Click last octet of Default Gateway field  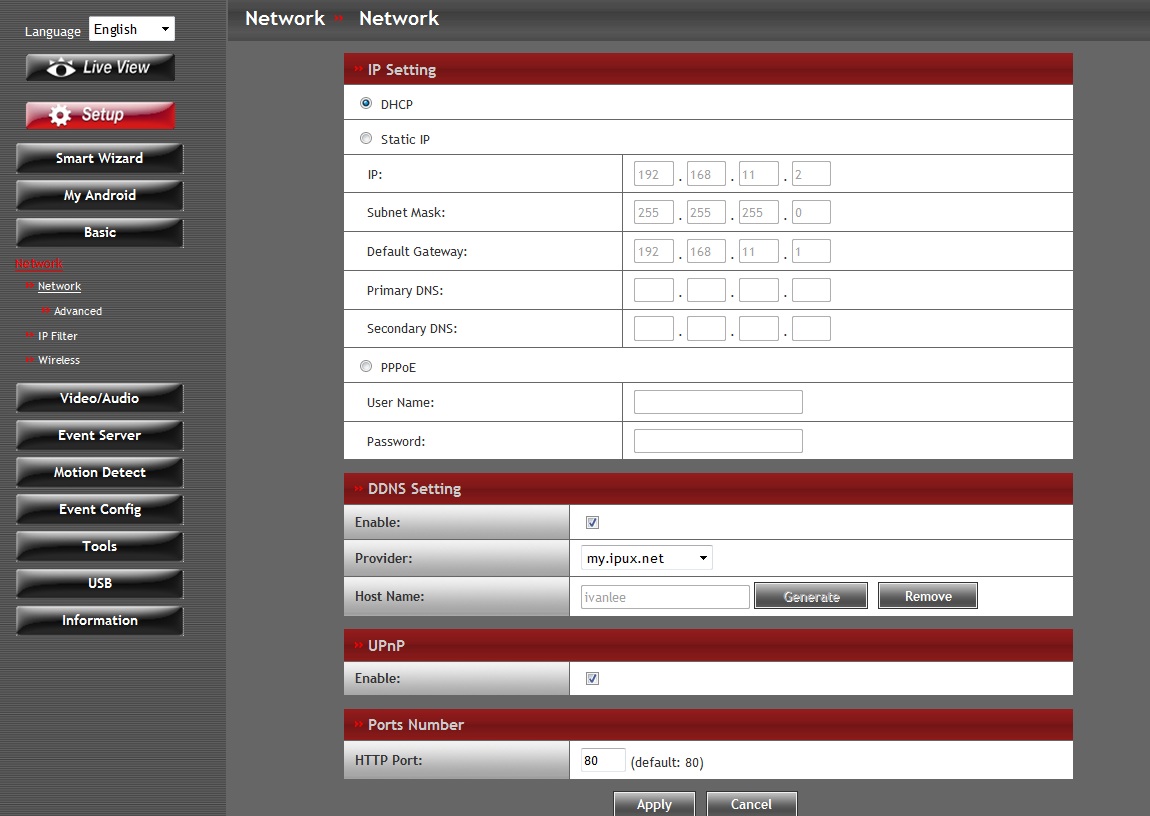point(811,251)
